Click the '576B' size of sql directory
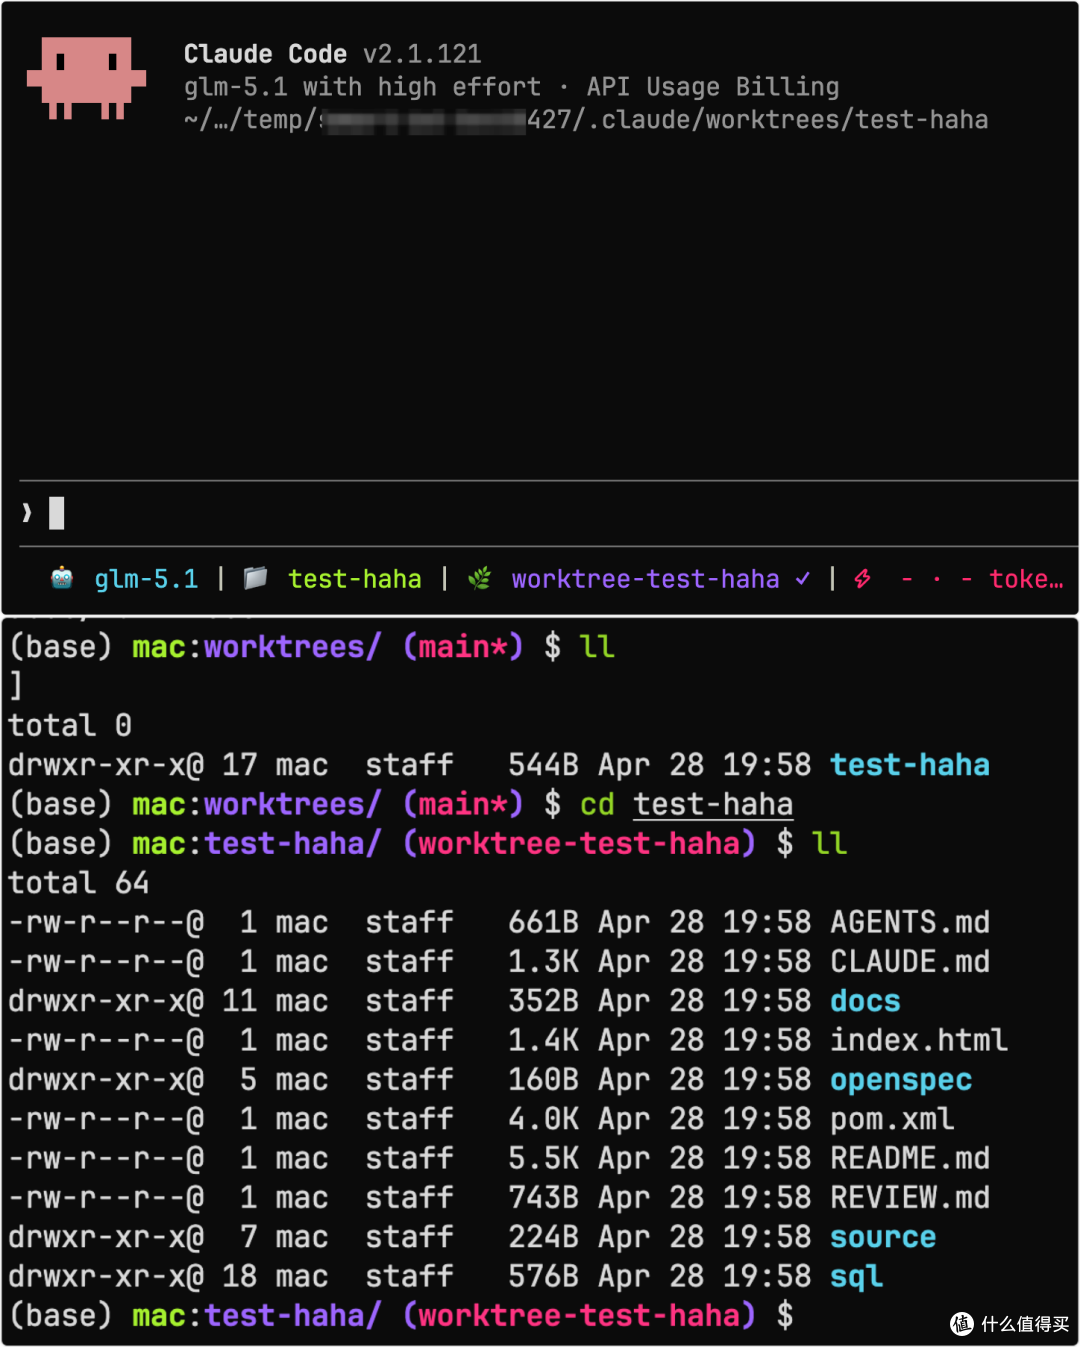 coord(543,1276)
